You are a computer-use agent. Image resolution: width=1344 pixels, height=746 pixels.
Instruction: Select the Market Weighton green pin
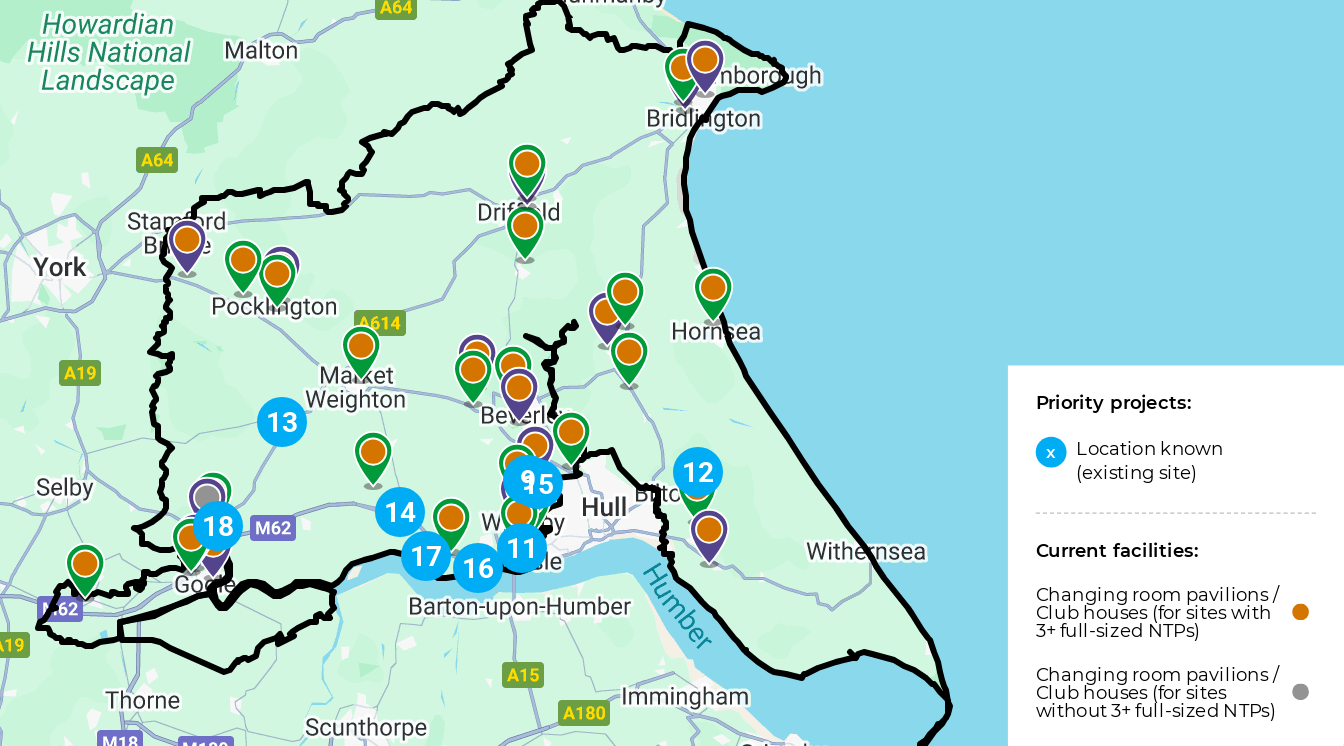click(361, 353)
